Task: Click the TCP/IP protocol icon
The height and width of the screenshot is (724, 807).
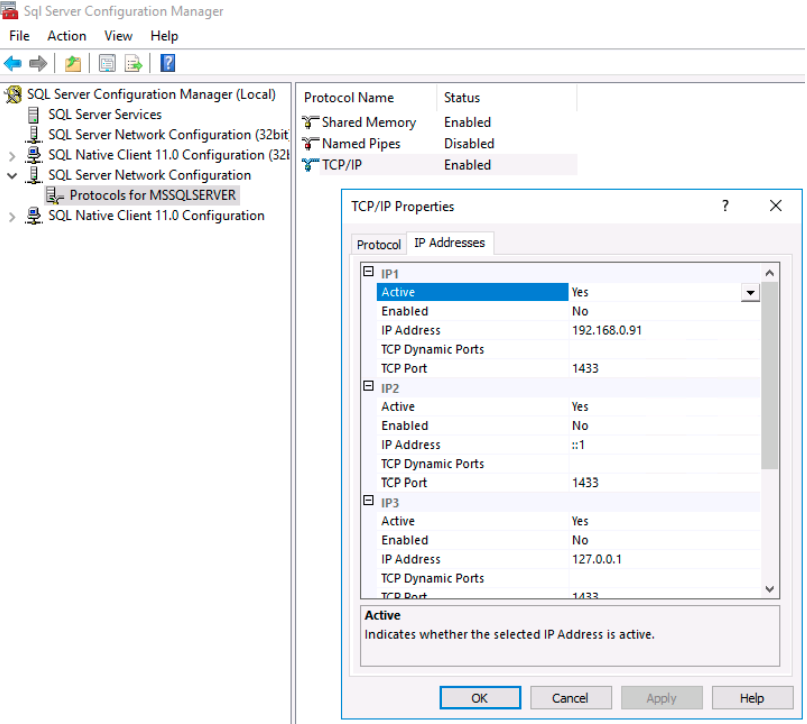Action: [x=310, y=165]
